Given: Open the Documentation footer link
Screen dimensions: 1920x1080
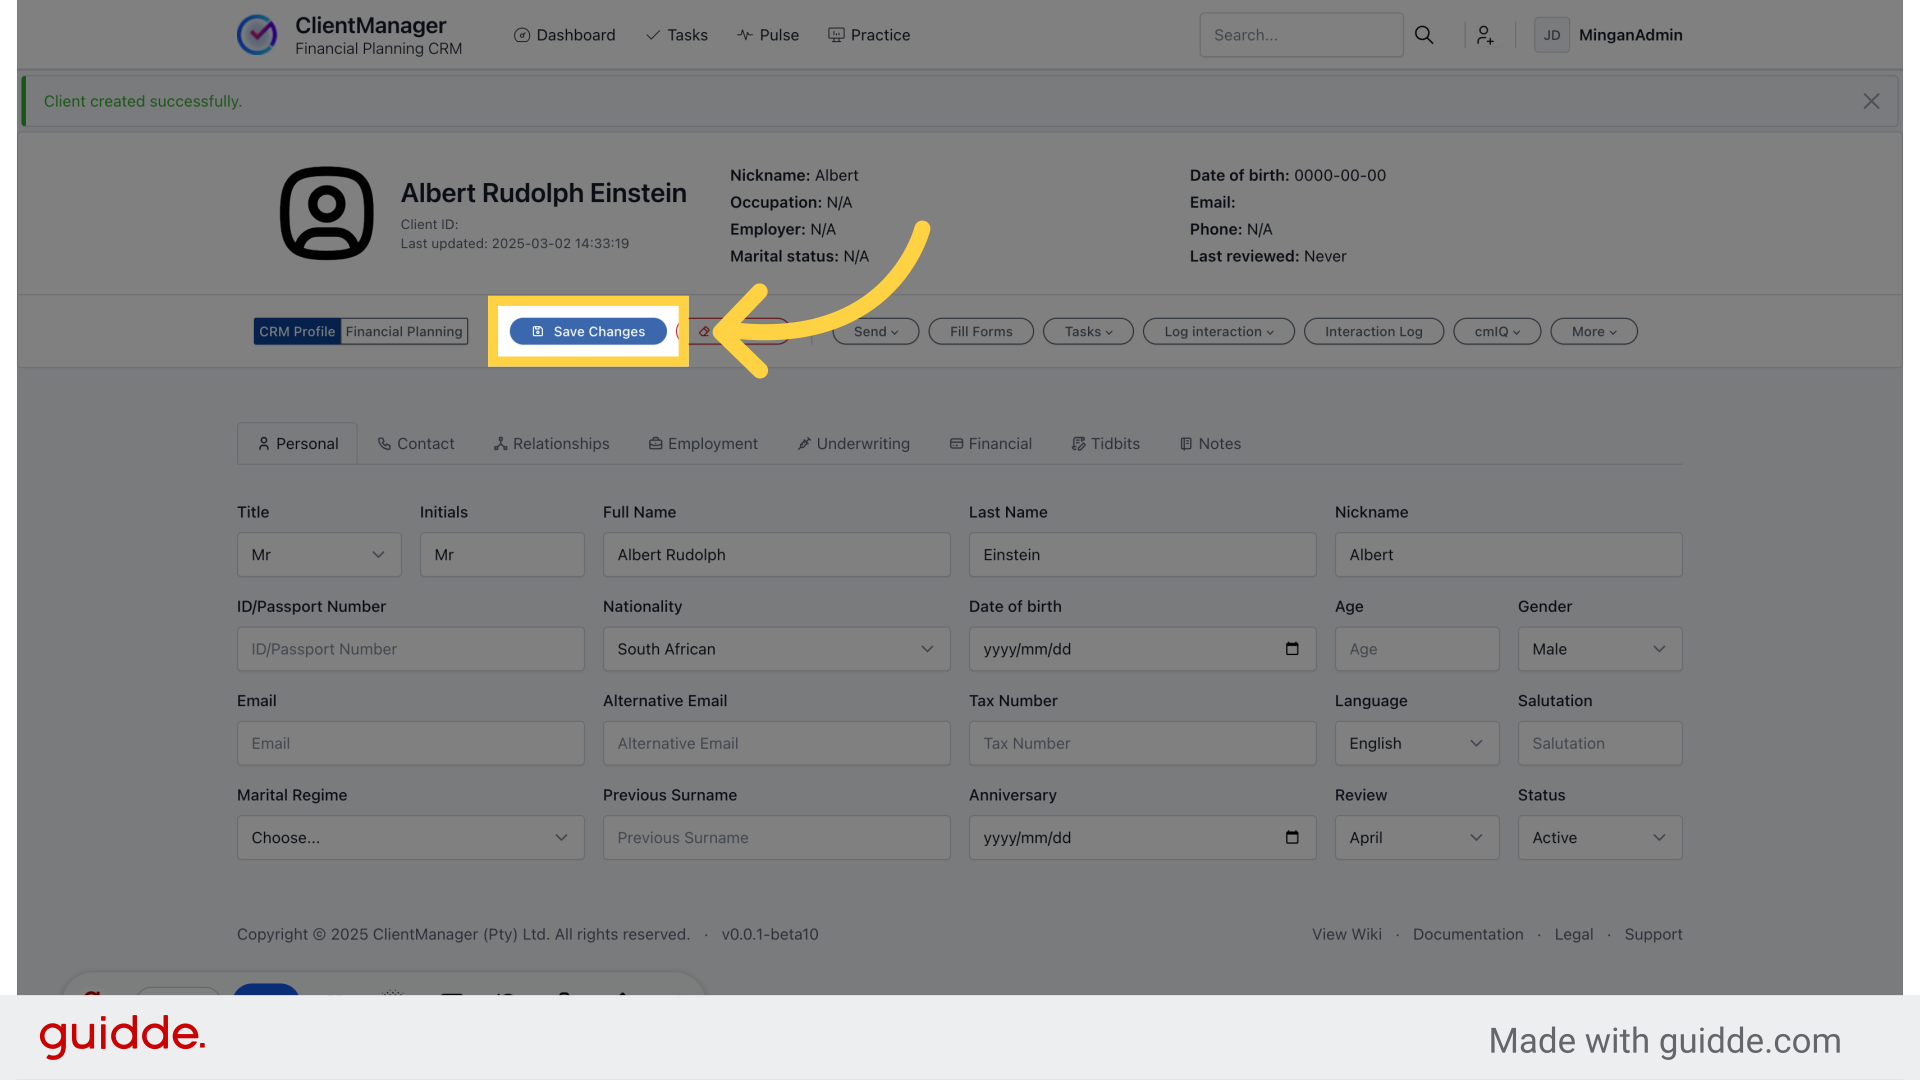Looking at the screenshot, I should click(1467, 934).
